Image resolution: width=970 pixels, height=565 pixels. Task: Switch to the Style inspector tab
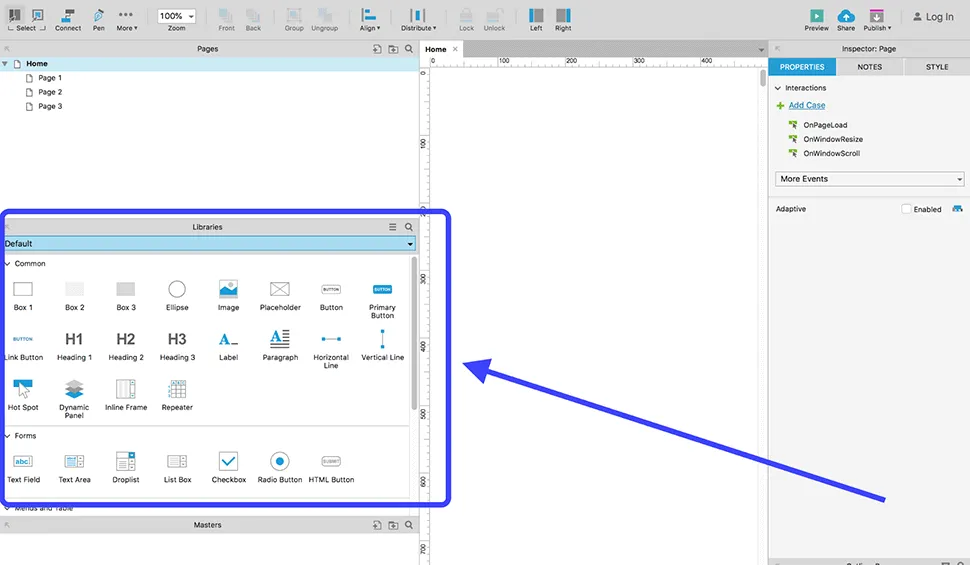click(x=936, y=67)
